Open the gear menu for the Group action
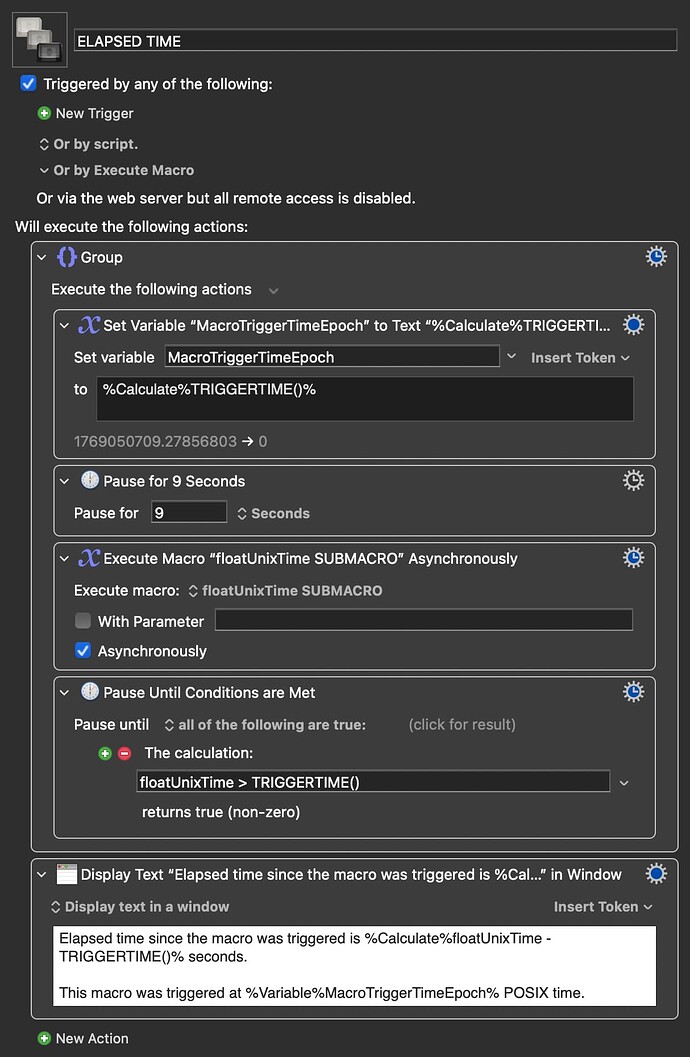 coord(655,257)
